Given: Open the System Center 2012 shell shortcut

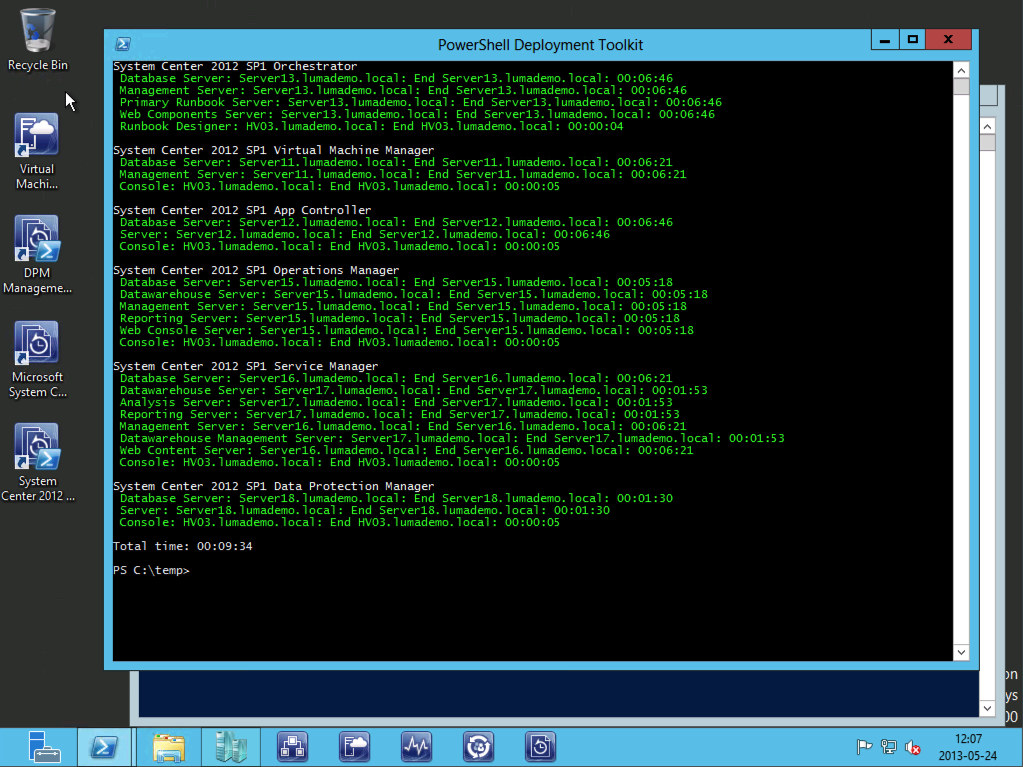Looking at the screenshot, I should [37, 463].
